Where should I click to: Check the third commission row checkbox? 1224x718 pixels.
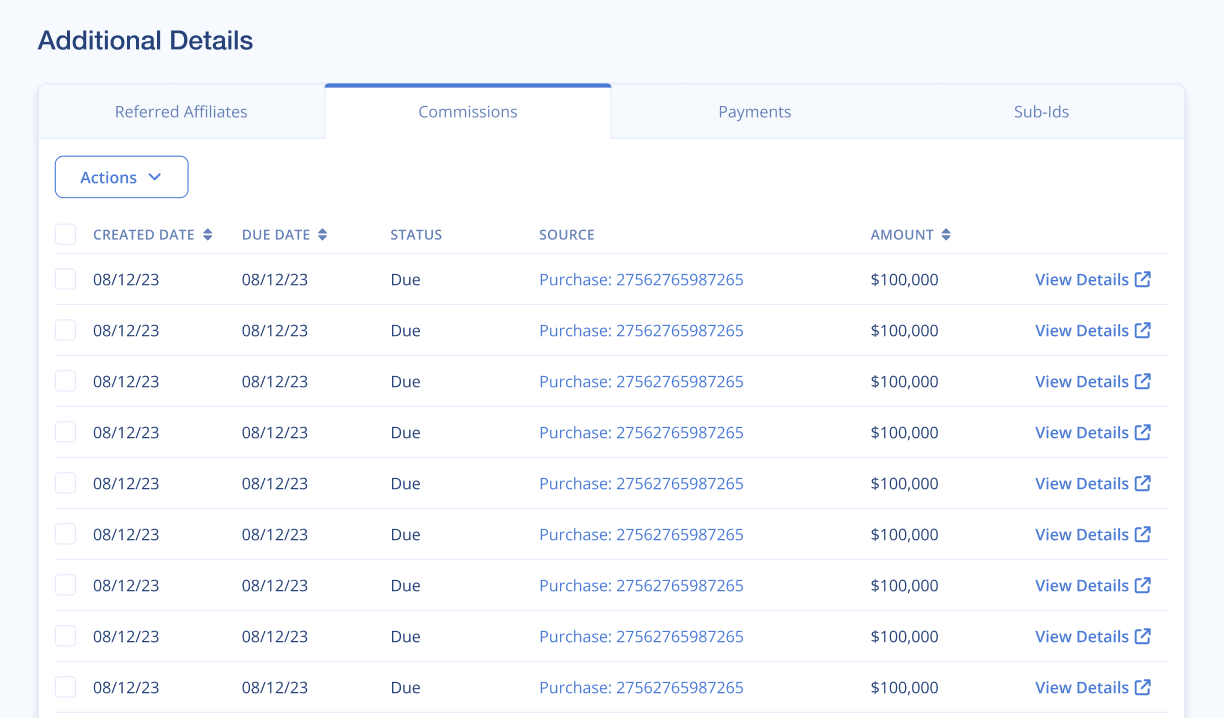coord(65,382)
